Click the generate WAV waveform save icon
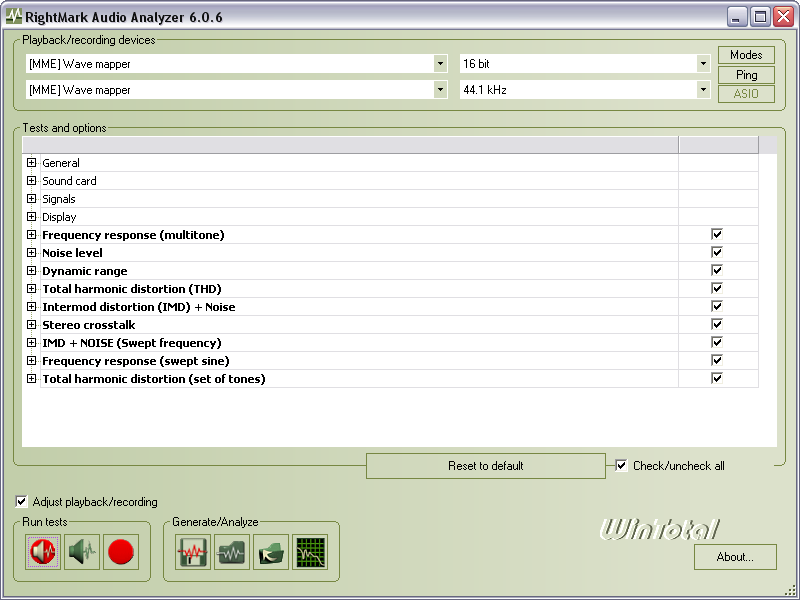 click(193, 552)
